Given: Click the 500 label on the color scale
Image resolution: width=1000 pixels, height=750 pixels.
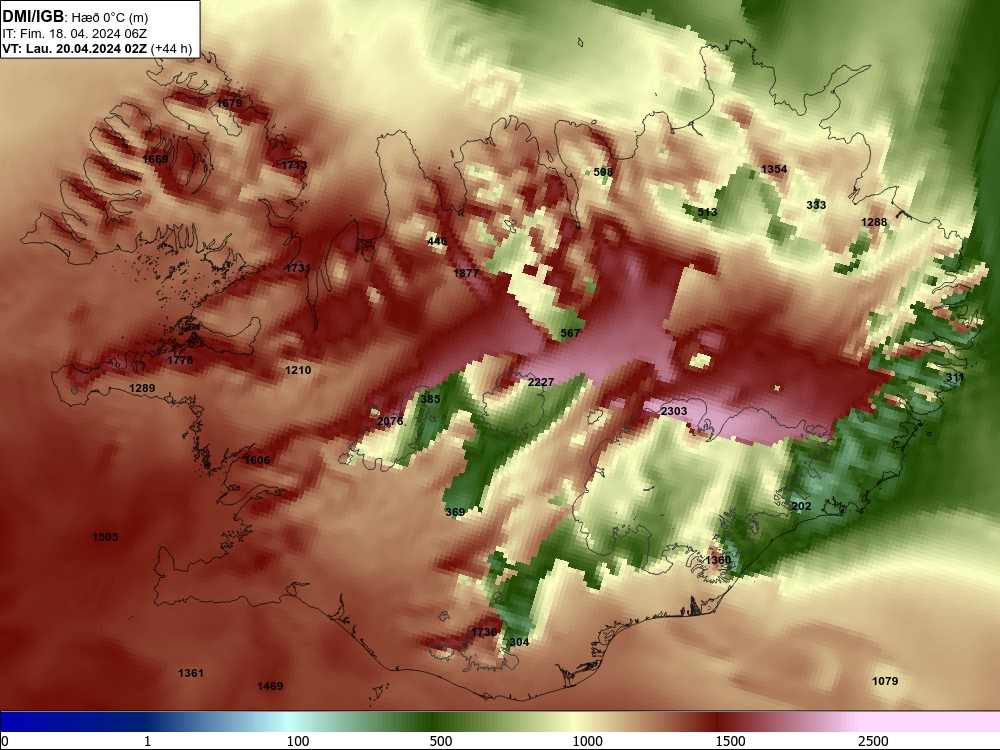Looking at the screenshot, I should [x=441, y=741].
